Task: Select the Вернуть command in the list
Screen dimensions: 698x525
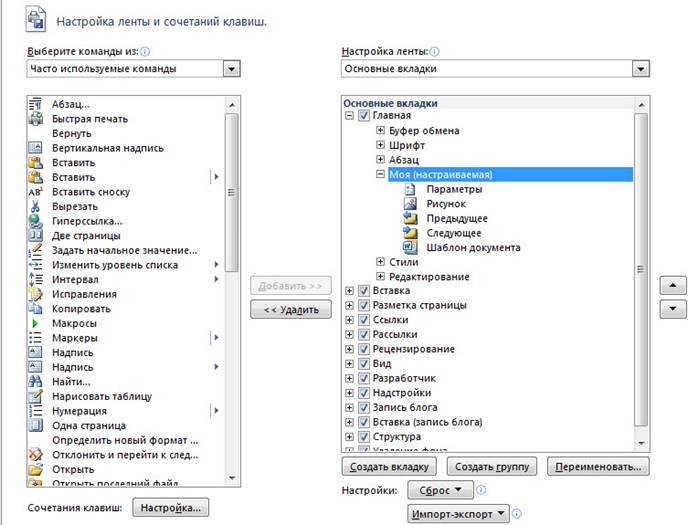Action: (x=72, y=134)
